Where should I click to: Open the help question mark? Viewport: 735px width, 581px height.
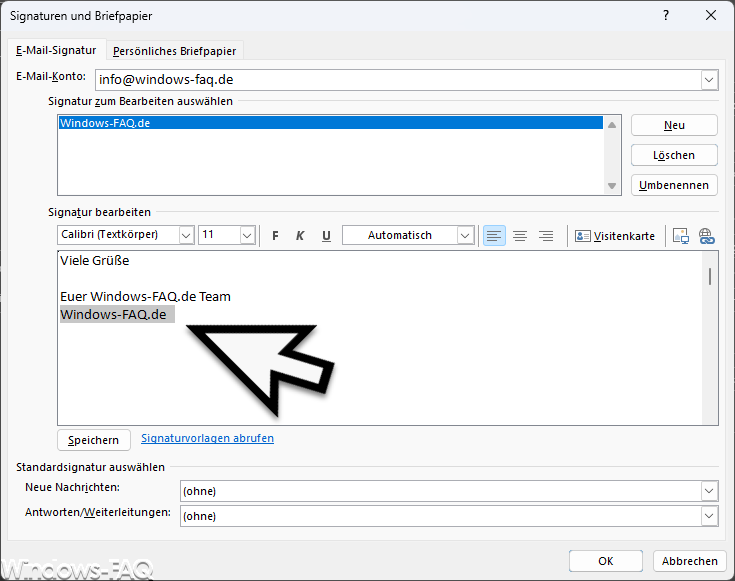666,15
